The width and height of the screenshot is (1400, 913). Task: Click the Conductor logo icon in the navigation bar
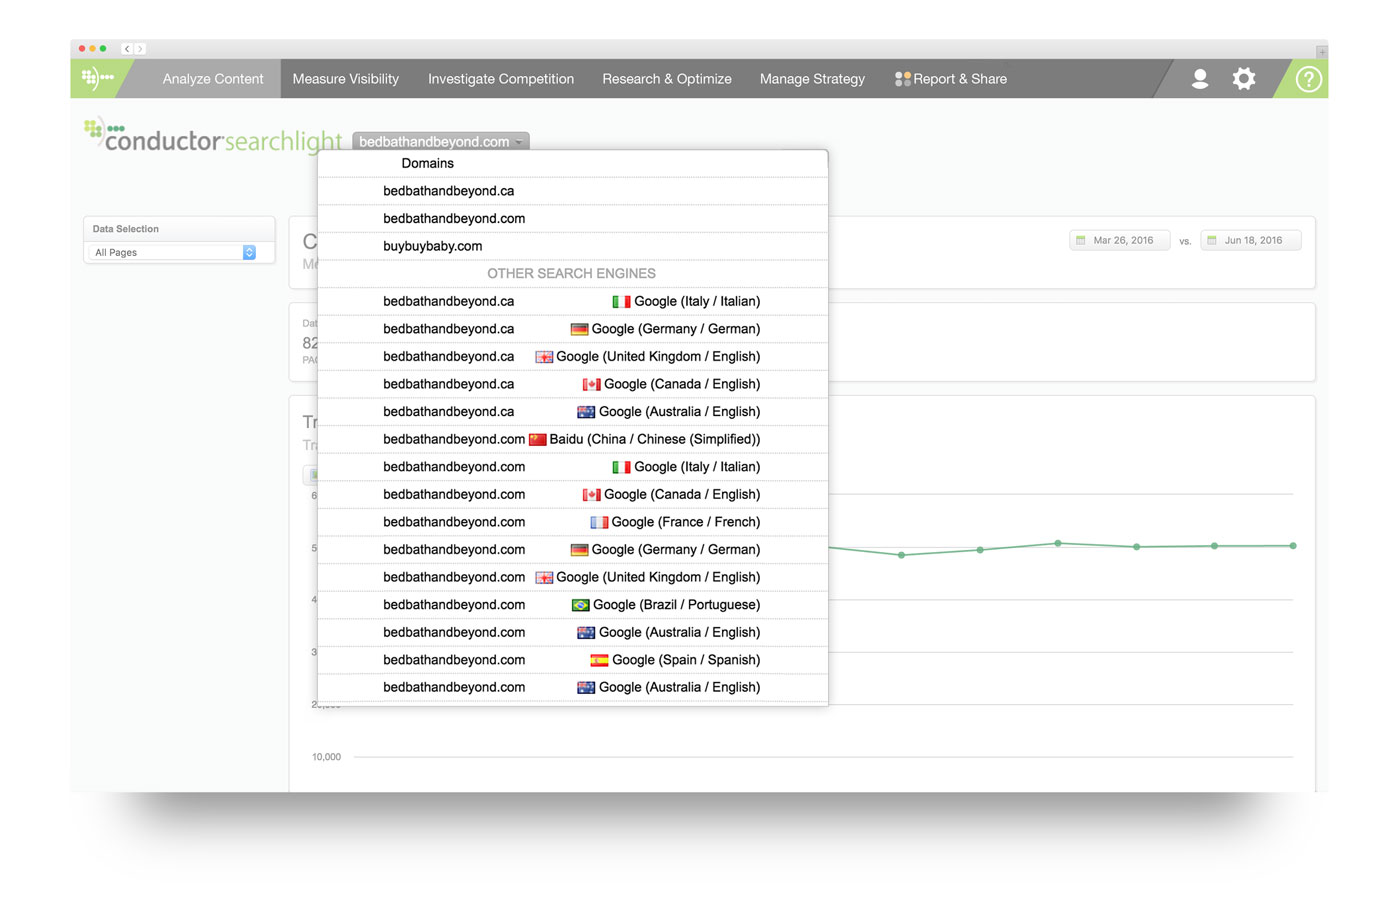click(97, 78)
